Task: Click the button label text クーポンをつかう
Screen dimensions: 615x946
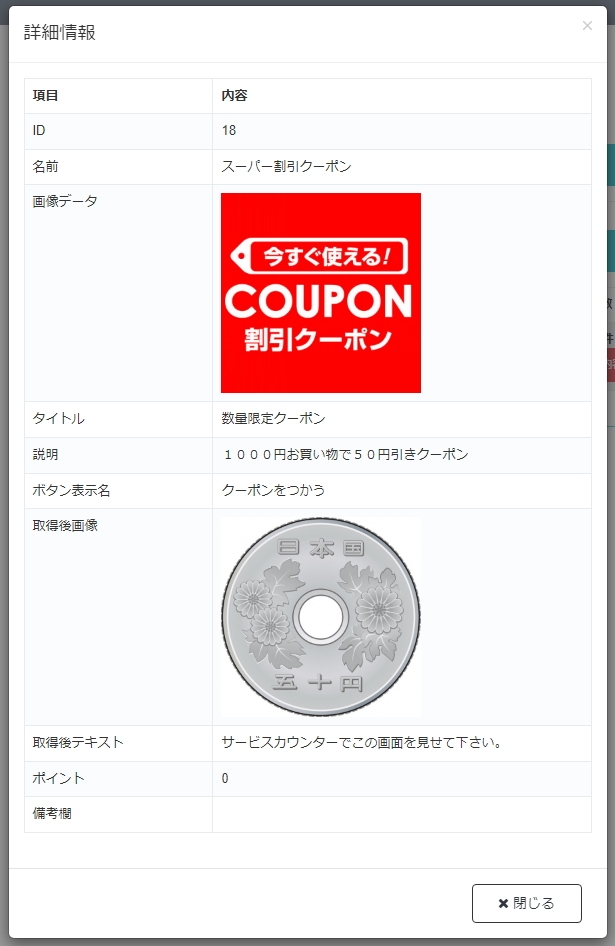Action: tap(273, 490)
